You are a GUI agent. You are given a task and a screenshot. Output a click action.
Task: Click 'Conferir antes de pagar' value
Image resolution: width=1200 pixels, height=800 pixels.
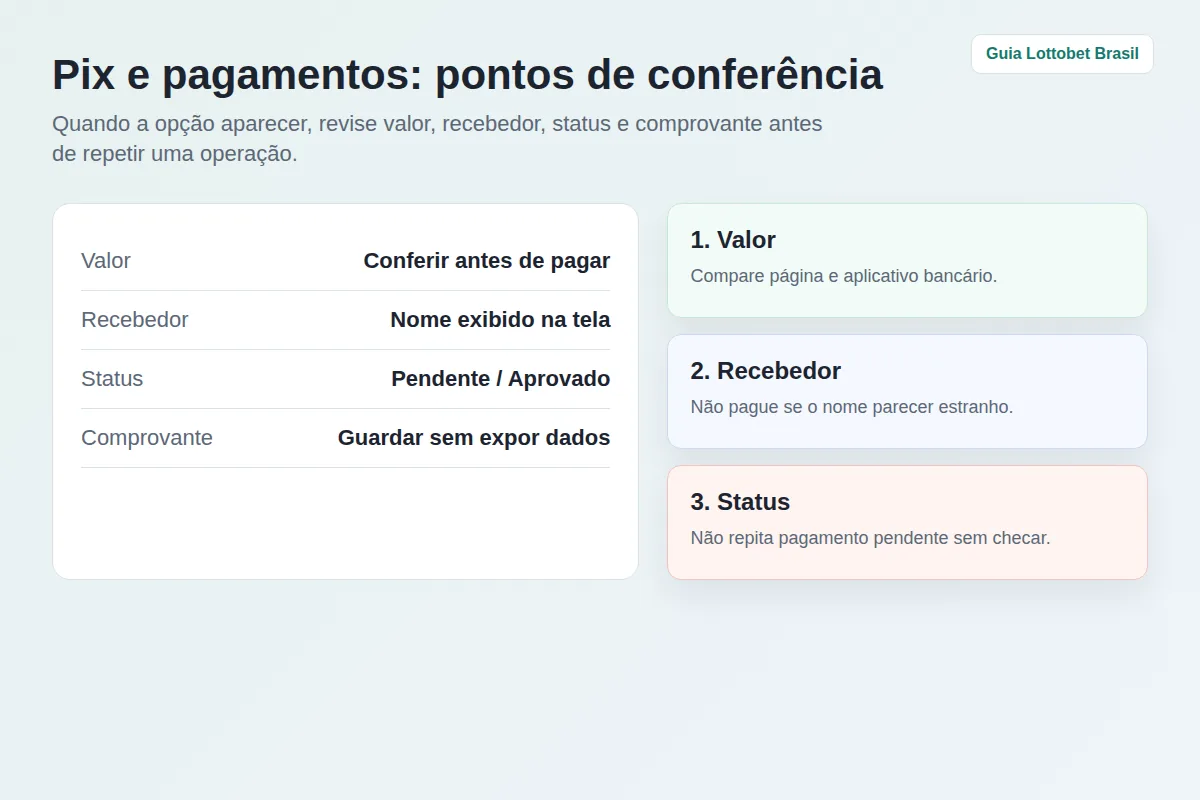[x=487, y=261]
